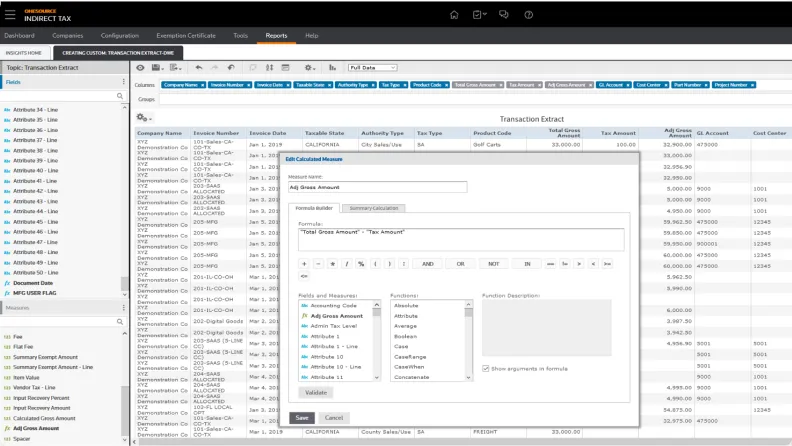Screen dimensions: 792x446
Task: Open the Exemption Certificate menu
Action: (x=187, y=35)
